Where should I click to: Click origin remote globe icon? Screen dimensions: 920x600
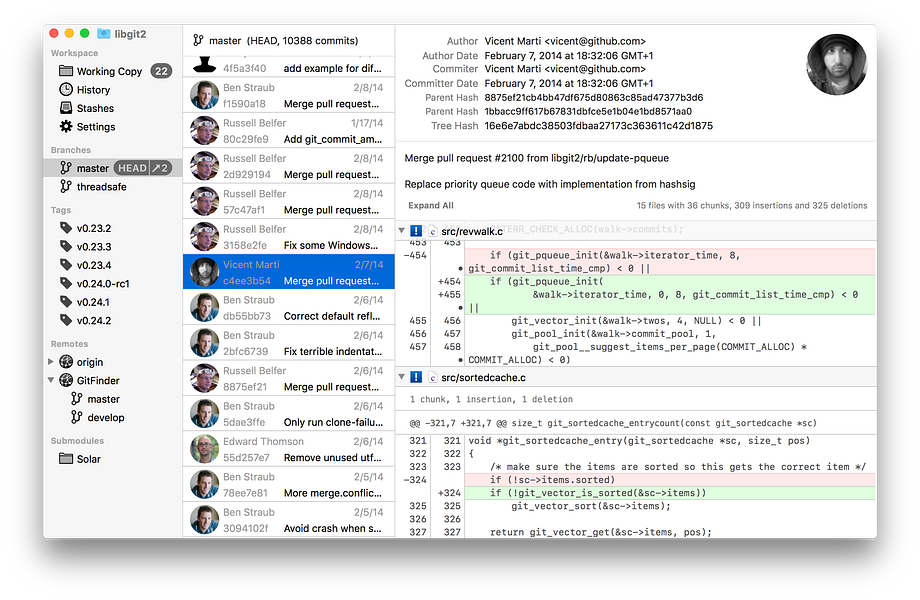click(x=66, y=362)
